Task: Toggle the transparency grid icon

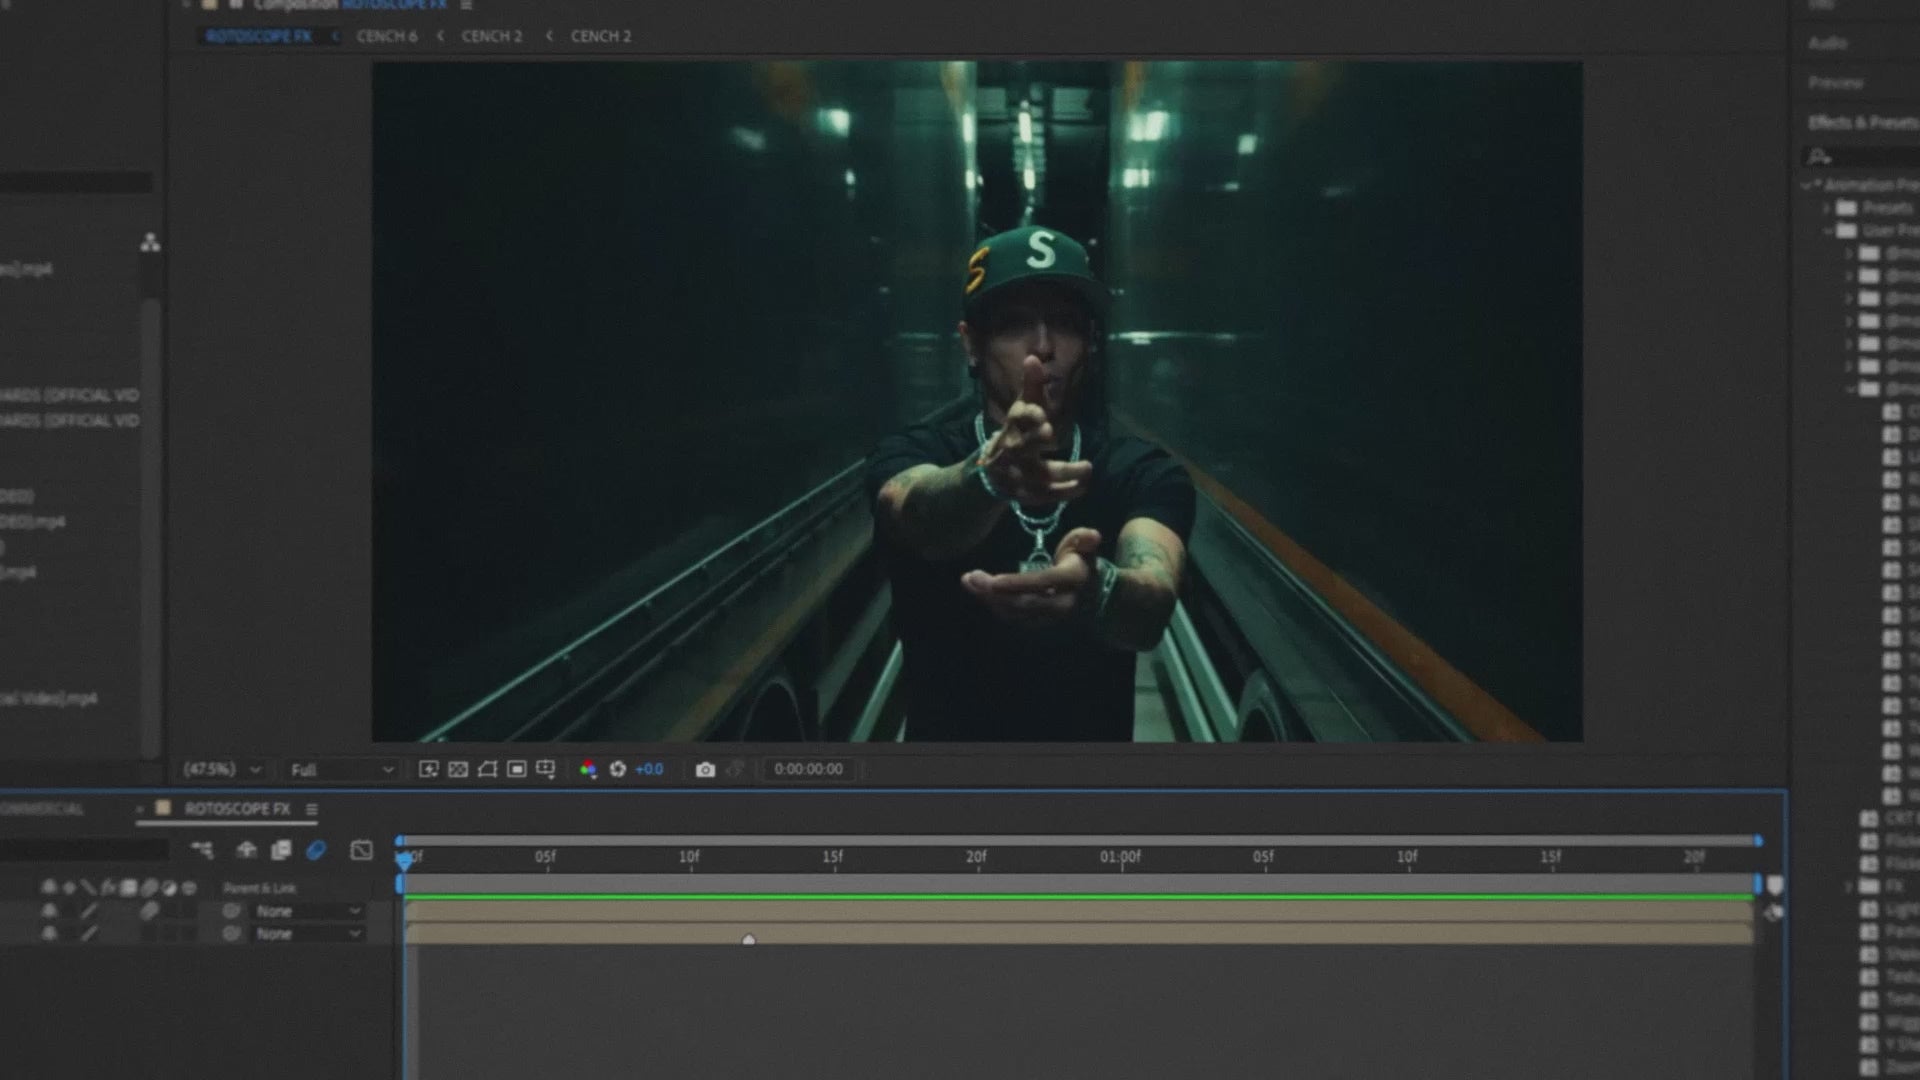Action: (x=458, y=769)
